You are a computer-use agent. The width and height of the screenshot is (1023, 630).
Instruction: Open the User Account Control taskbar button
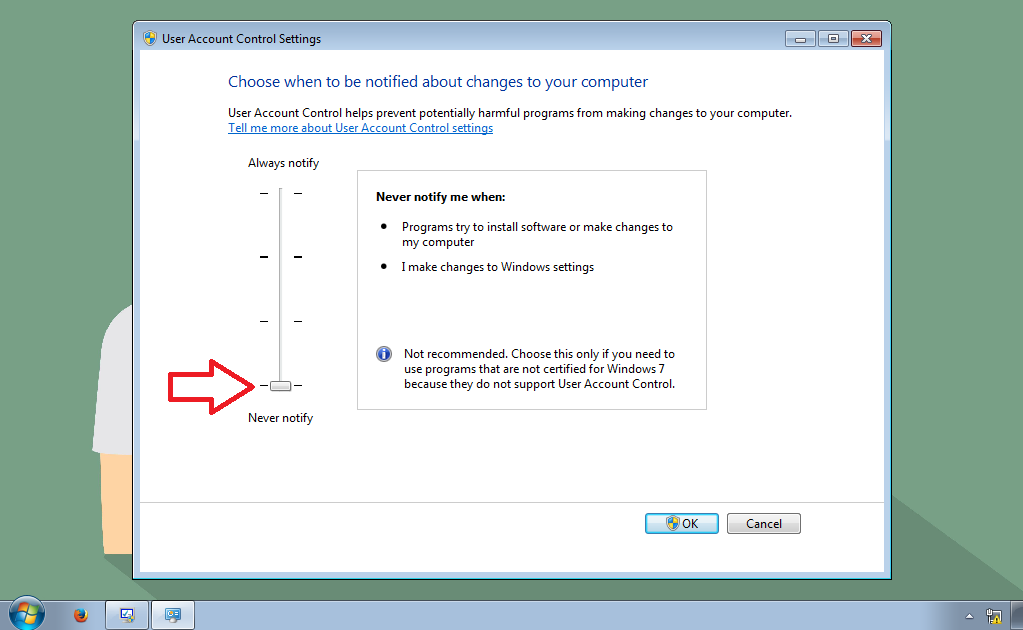[173, 615]
